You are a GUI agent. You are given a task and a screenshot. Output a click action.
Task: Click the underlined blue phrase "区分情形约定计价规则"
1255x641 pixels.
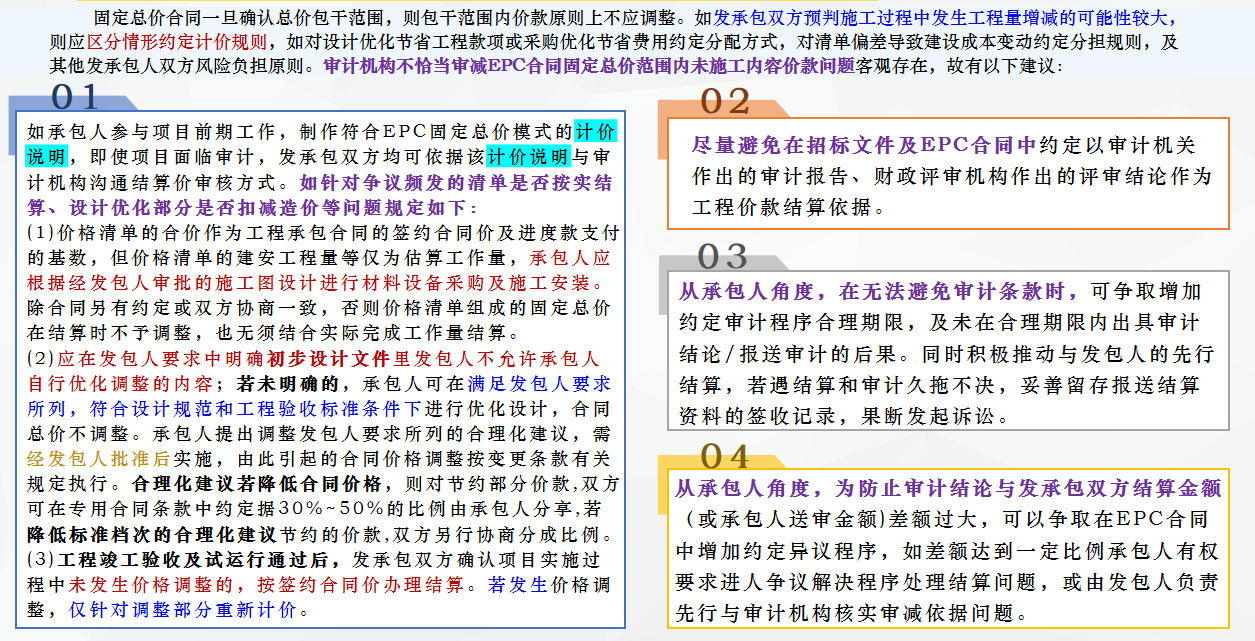[x=178, y=42]
